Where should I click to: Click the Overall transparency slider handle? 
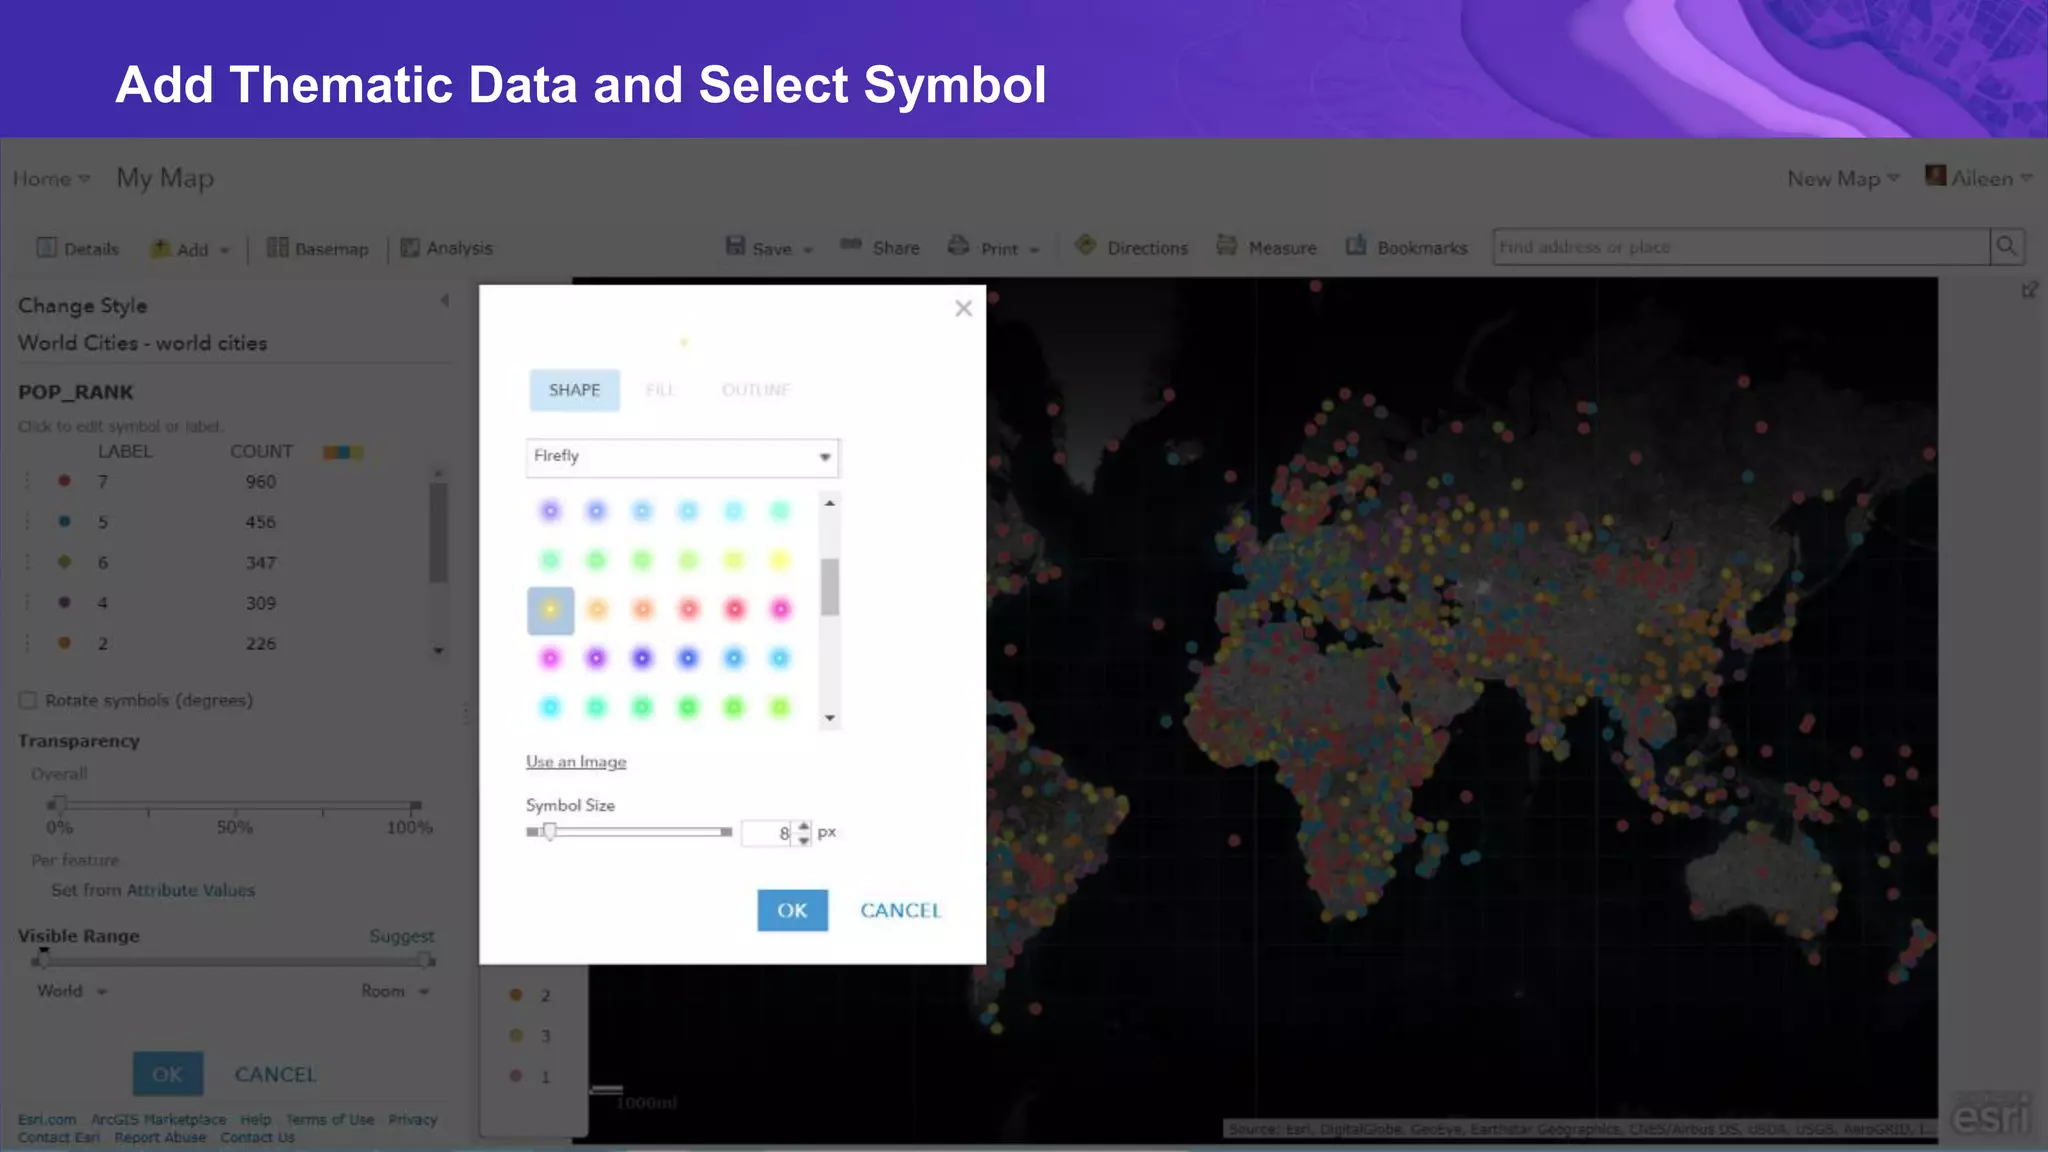[59, 804]
